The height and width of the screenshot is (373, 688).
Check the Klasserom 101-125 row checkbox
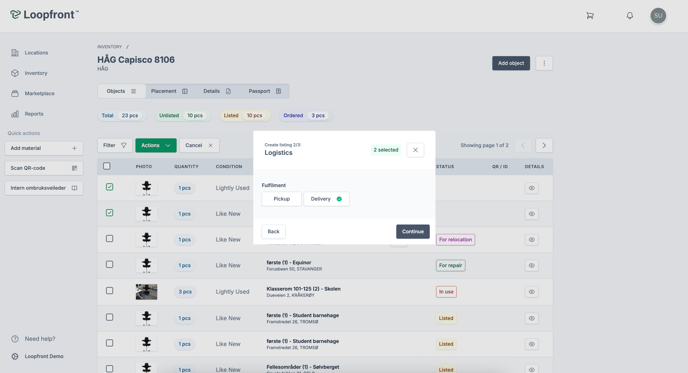pyautogui.click(x=109, y=291)
